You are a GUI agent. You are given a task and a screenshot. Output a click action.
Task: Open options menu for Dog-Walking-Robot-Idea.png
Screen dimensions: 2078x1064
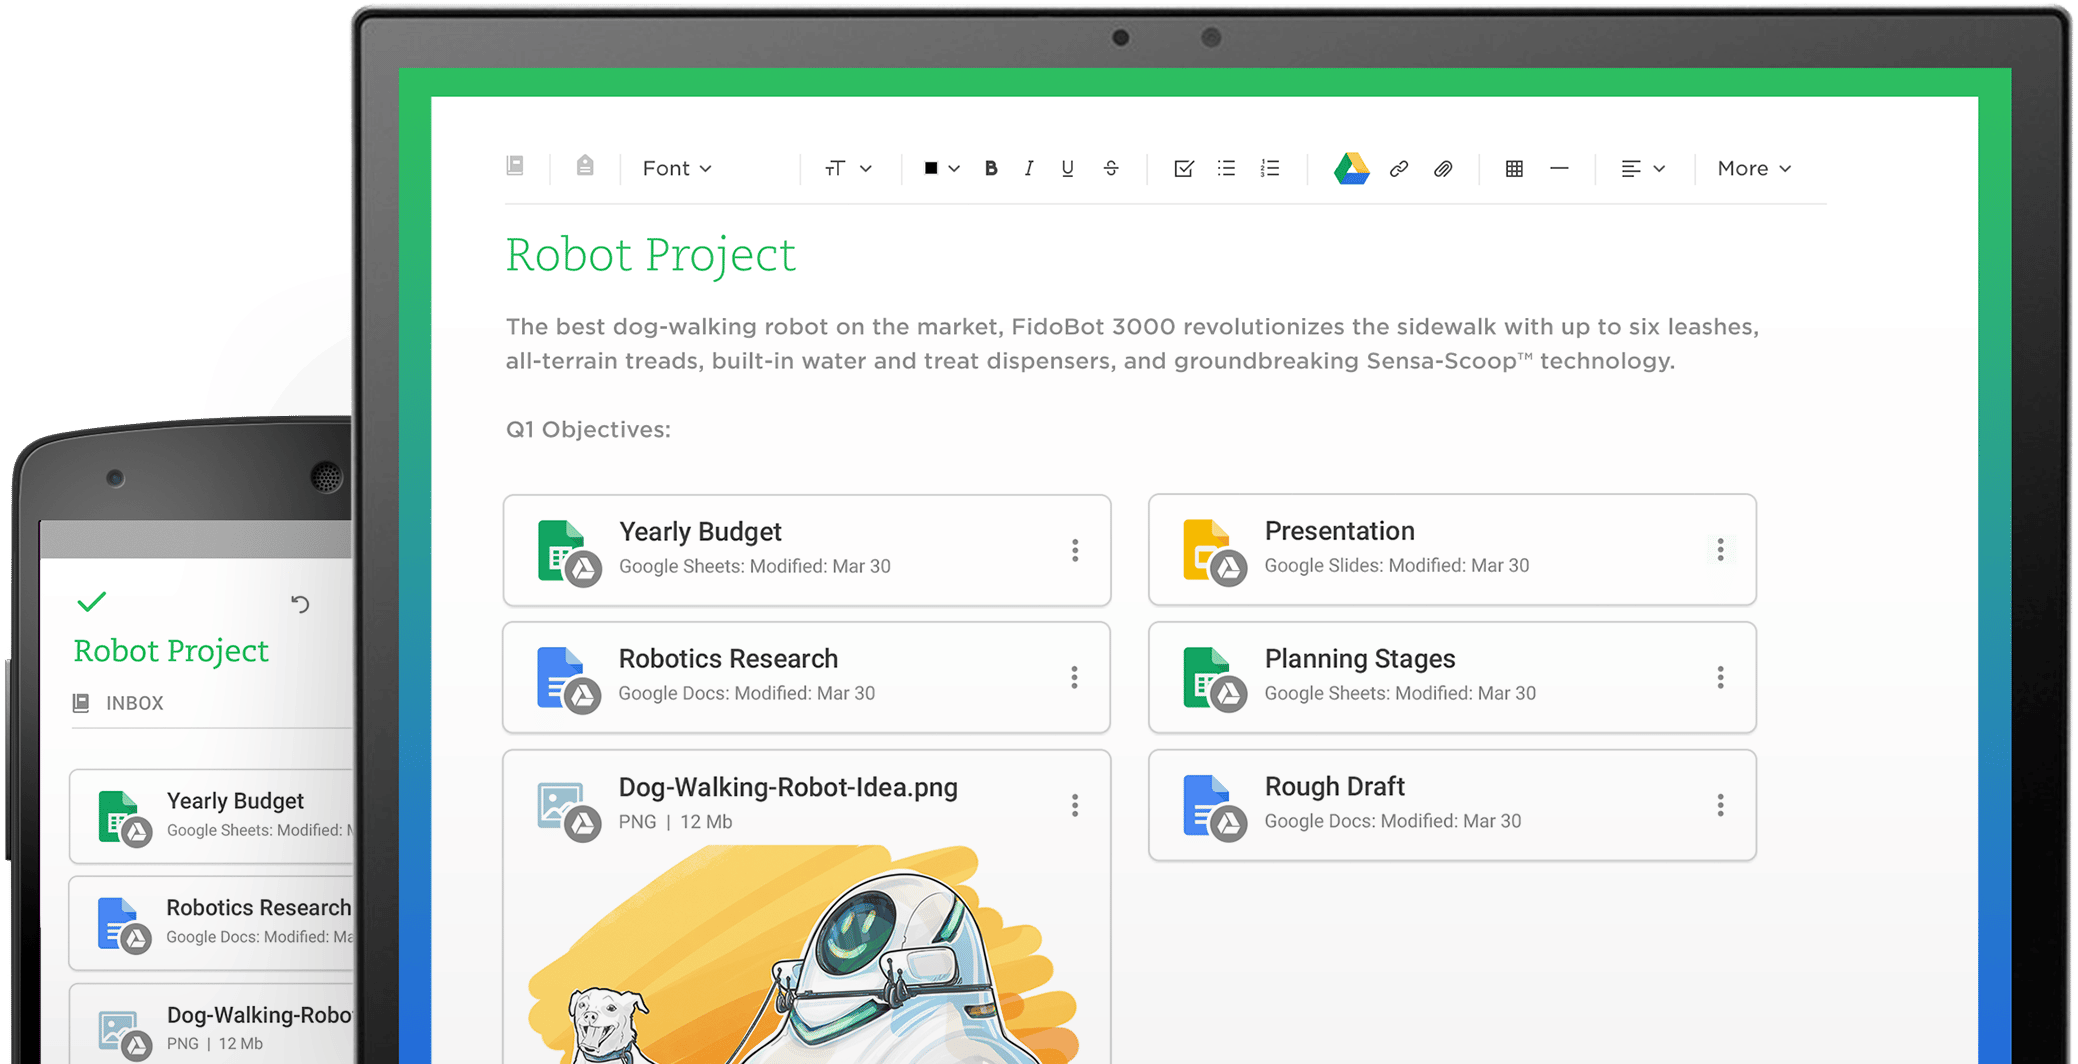1075,805
